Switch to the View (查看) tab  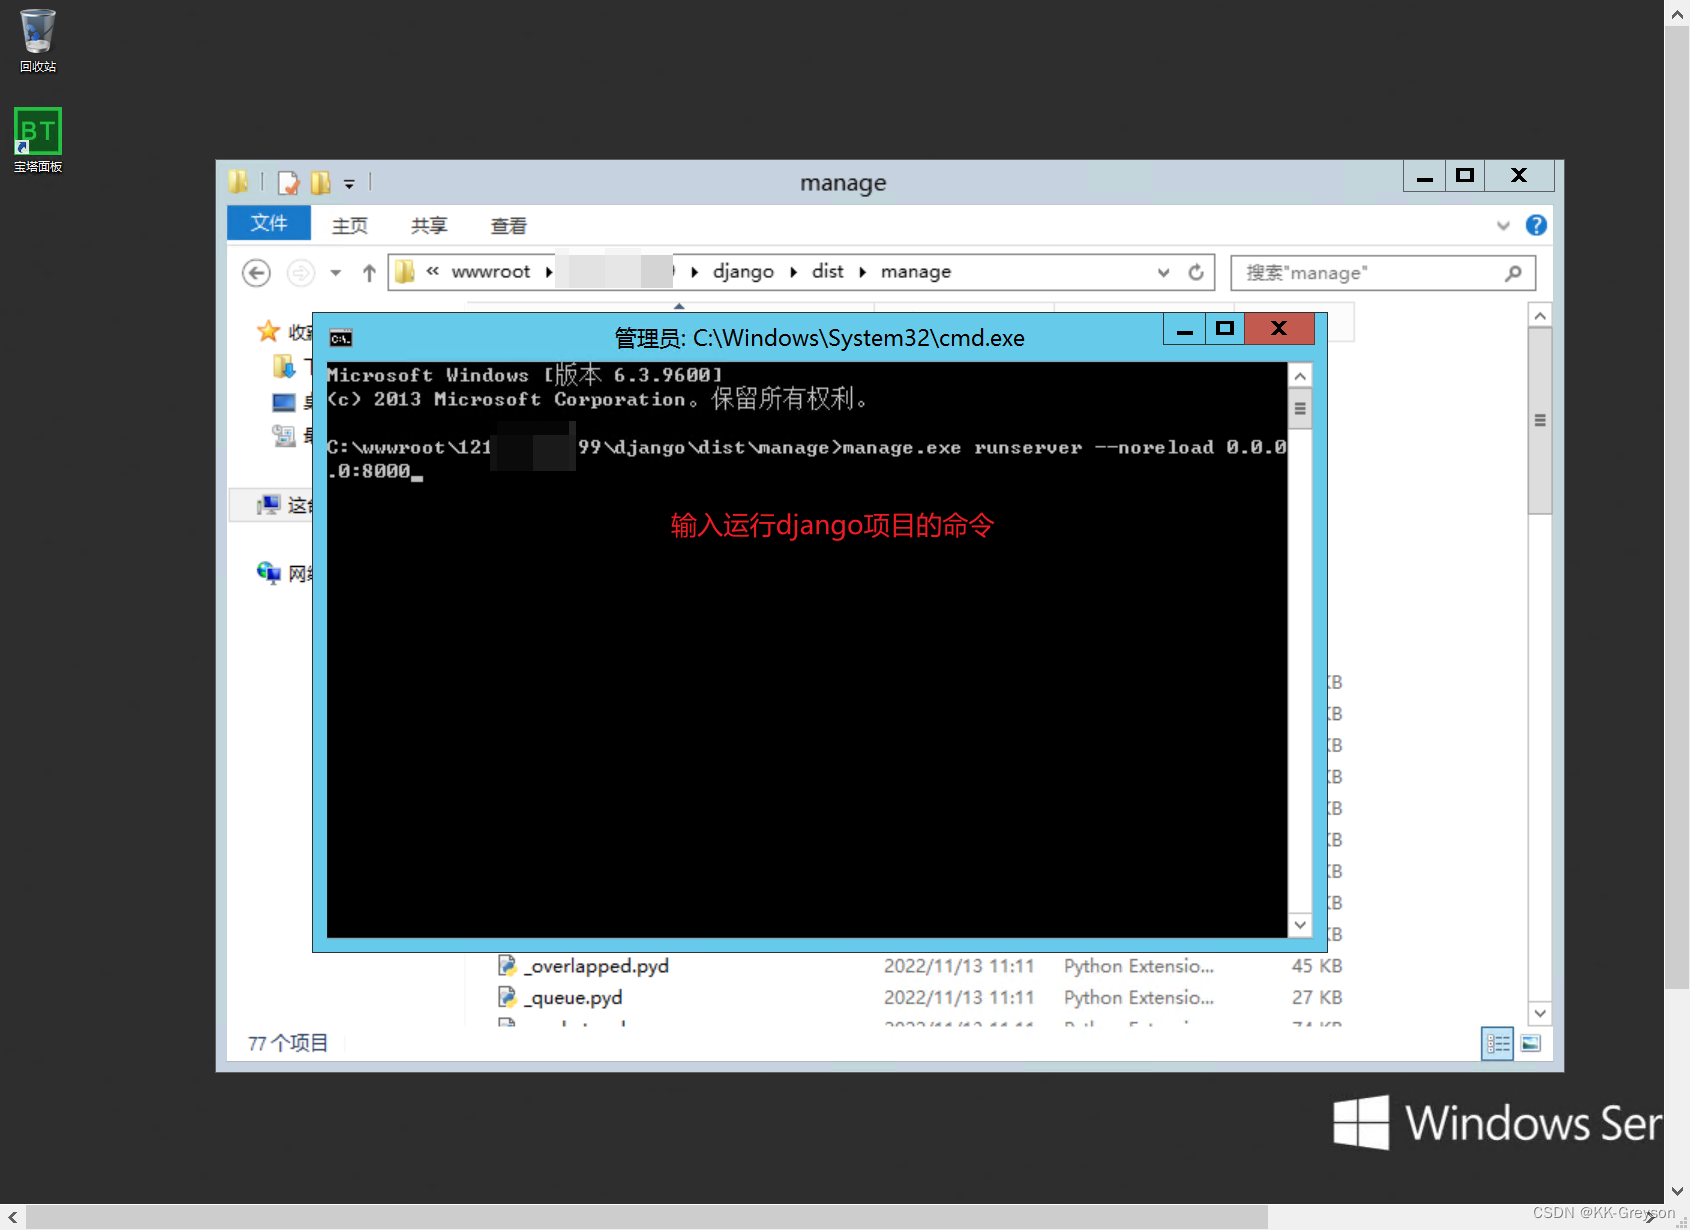click(x=509, y=226)
